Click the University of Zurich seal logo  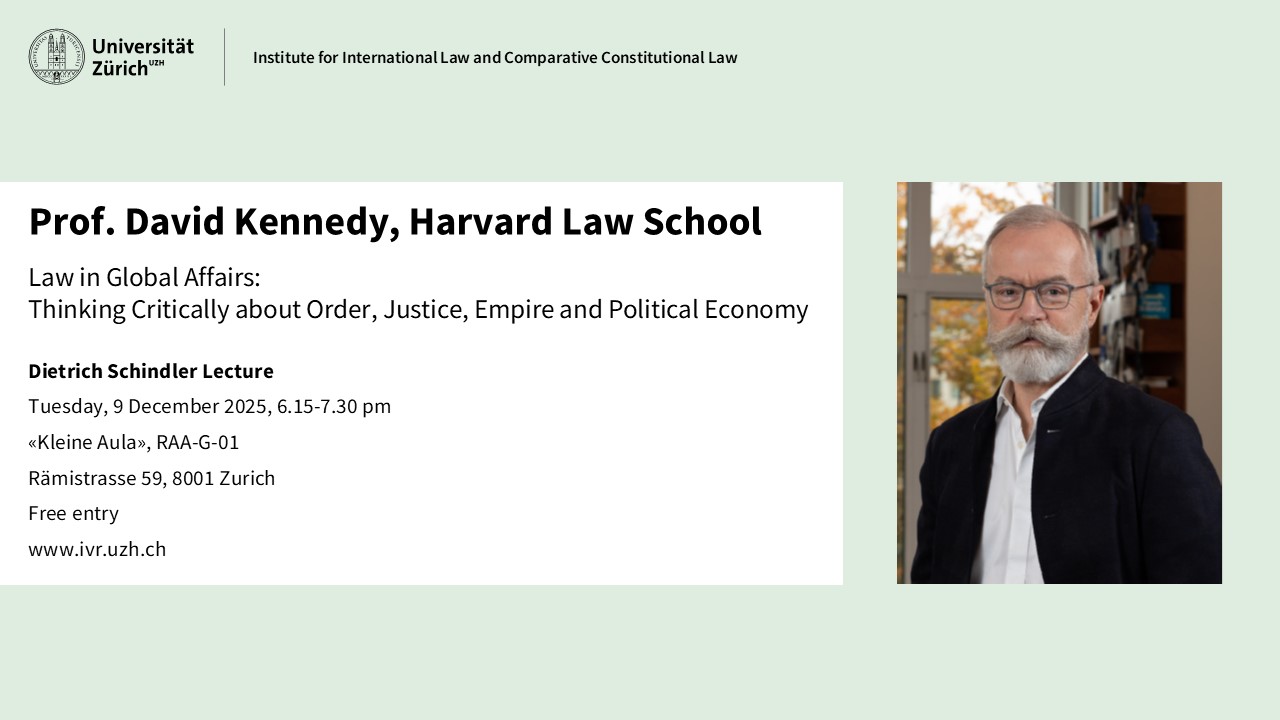[56, 57]
